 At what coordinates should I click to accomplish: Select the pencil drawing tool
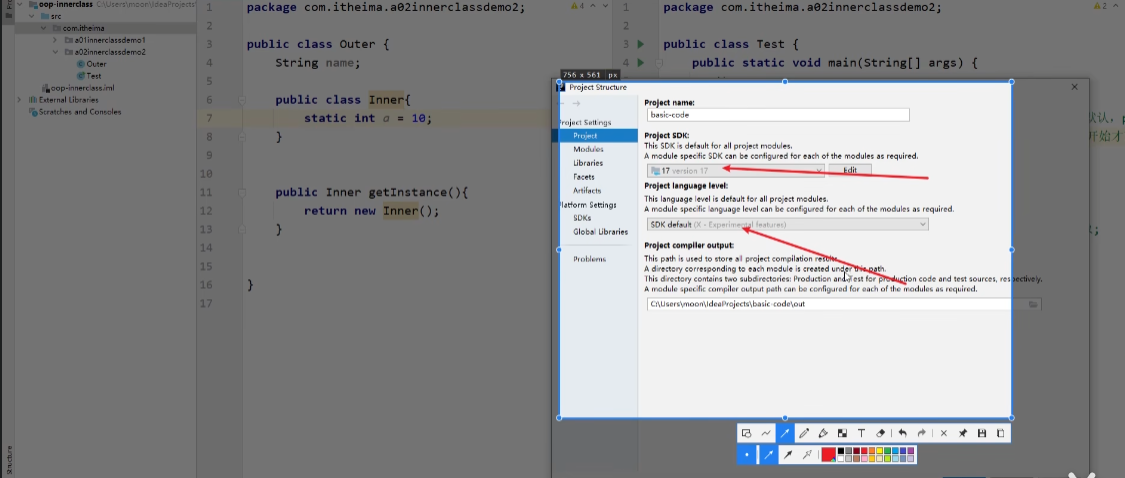(804, 433)
